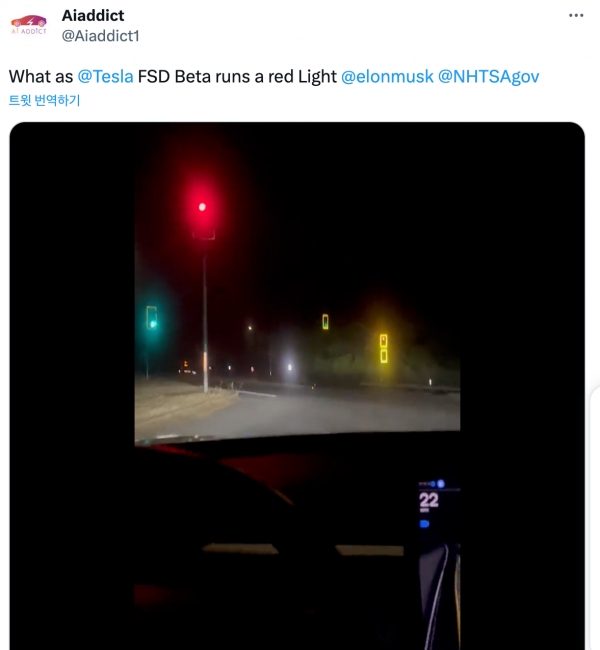Click the tweet text 'FSD Beta runs a red Light'
600x650 pixels.
coord(237,77)
